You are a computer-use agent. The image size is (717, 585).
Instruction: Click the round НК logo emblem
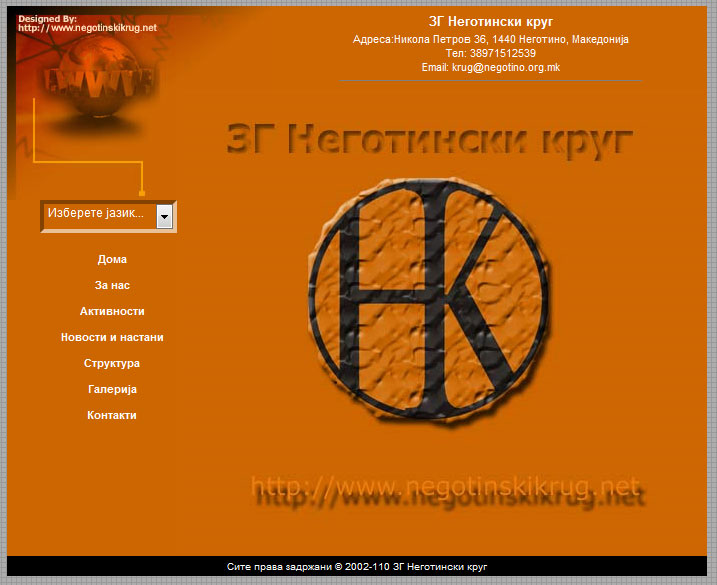tap(428, 299)
